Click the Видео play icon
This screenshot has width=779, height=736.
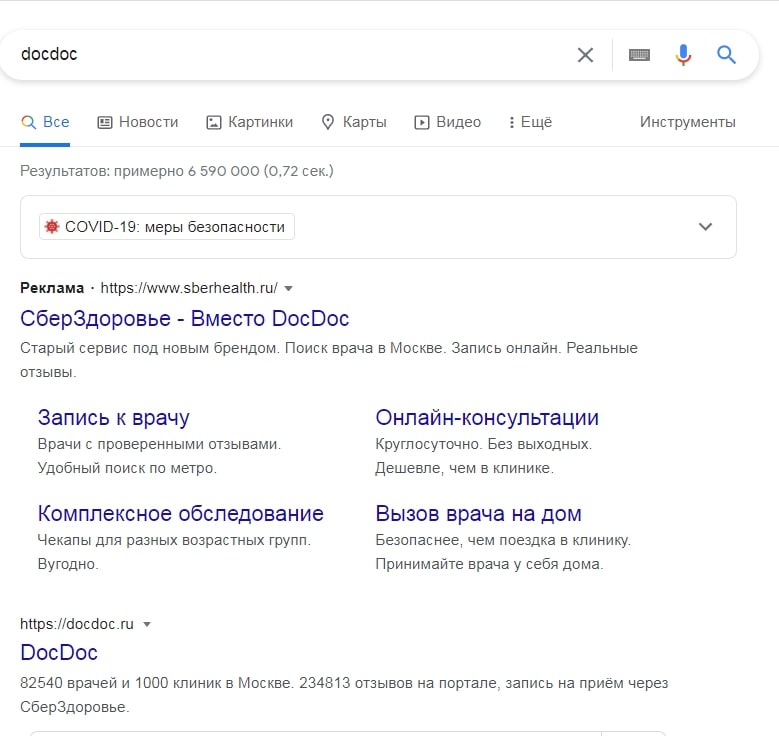422,122
